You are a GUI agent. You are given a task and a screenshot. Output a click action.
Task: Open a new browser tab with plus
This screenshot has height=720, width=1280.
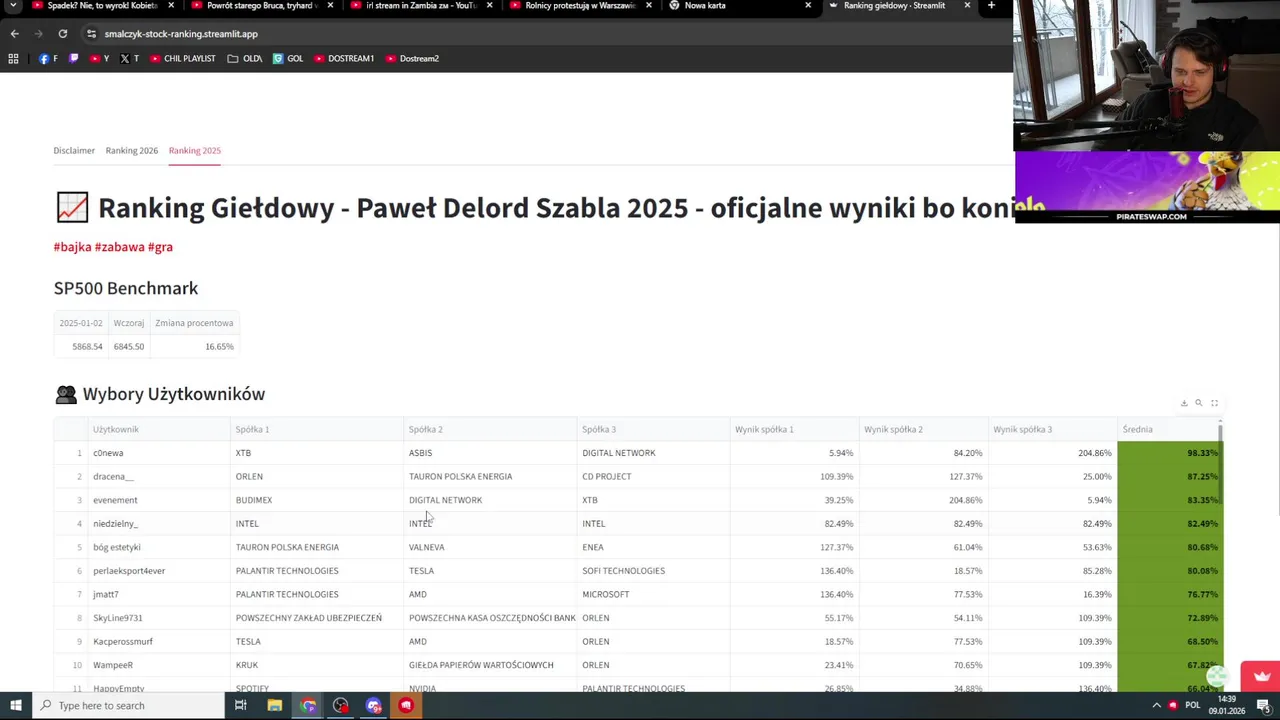[x=991, y=6]
